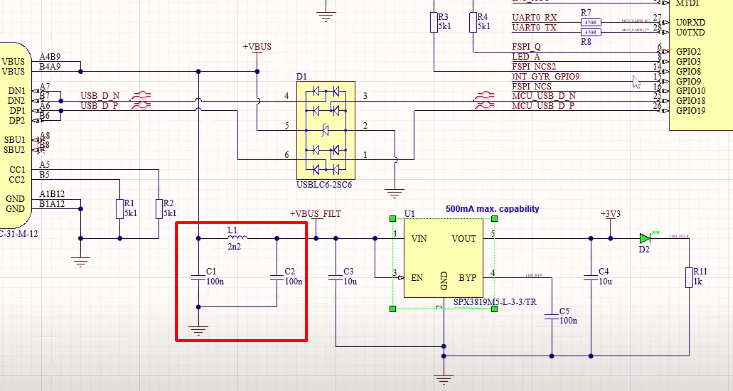Select the R8 series resistor on UART0_TX
The height and width of the screenshot is (391, 733).
coord(591,32)
